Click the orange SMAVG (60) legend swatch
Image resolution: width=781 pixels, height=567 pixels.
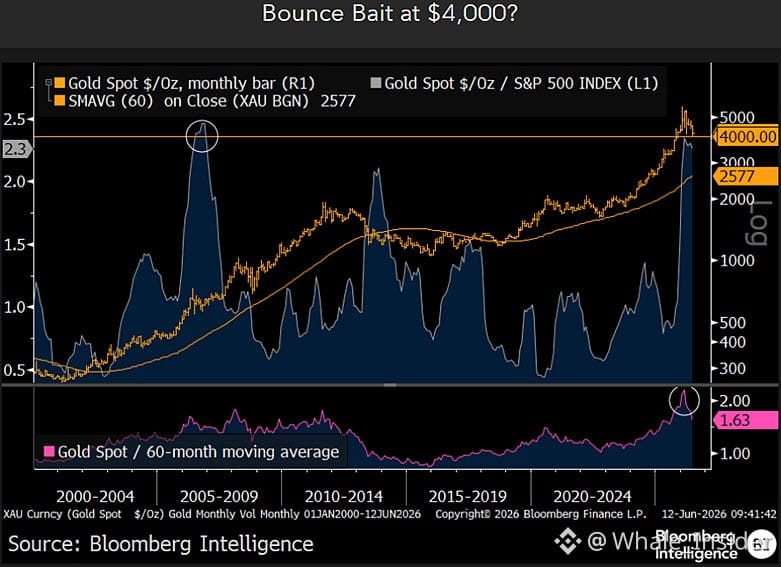click(59, 101)
